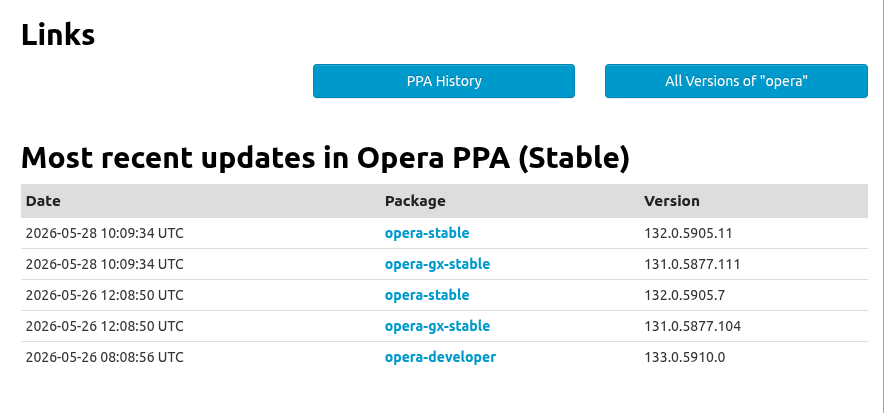
Task: Open the PPA History button
Action: (444, 81)
